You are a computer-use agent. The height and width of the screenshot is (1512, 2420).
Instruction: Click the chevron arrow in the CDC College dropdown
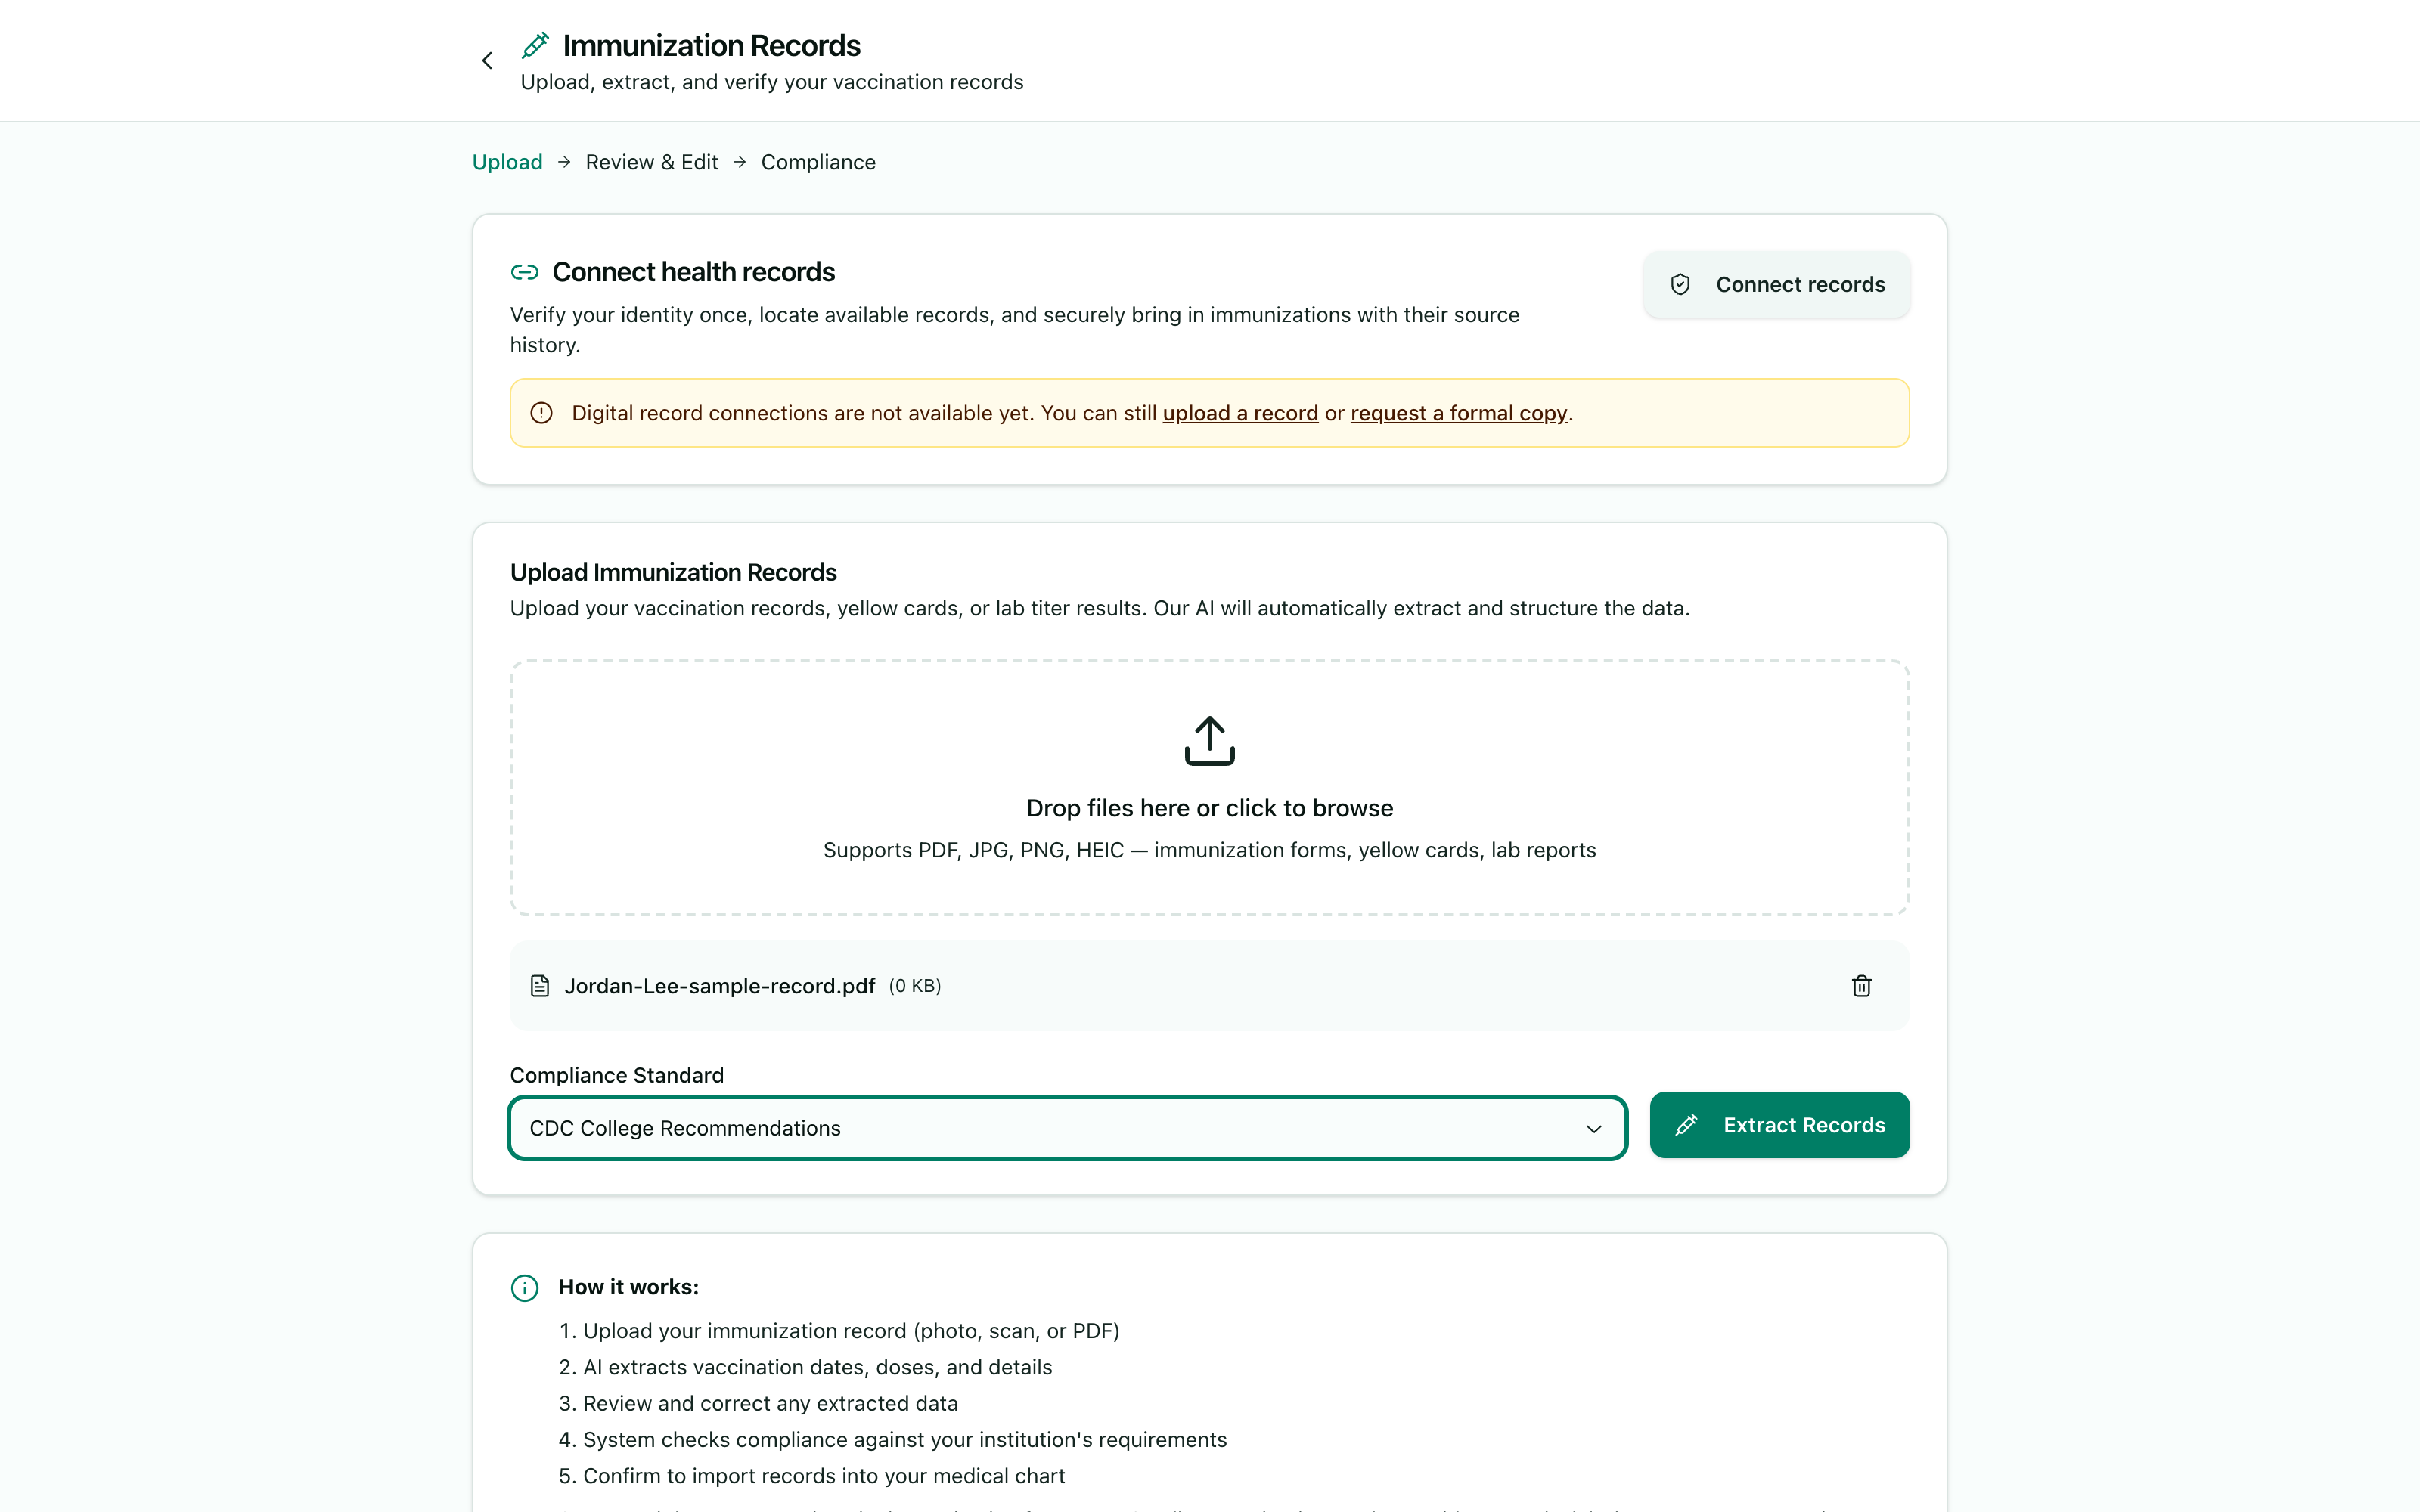[x=1594, y=1129]
